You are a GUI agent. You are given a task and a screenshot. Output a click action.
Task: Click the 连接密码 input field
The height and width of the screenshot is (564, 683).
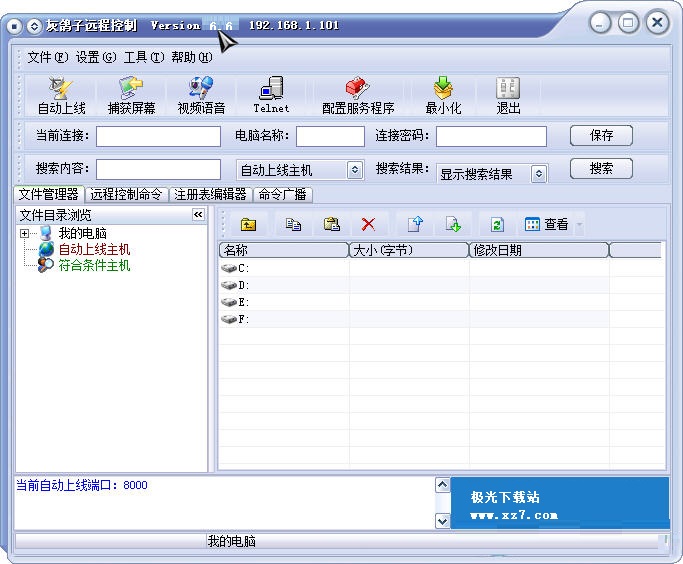click(x=491, y=136)
